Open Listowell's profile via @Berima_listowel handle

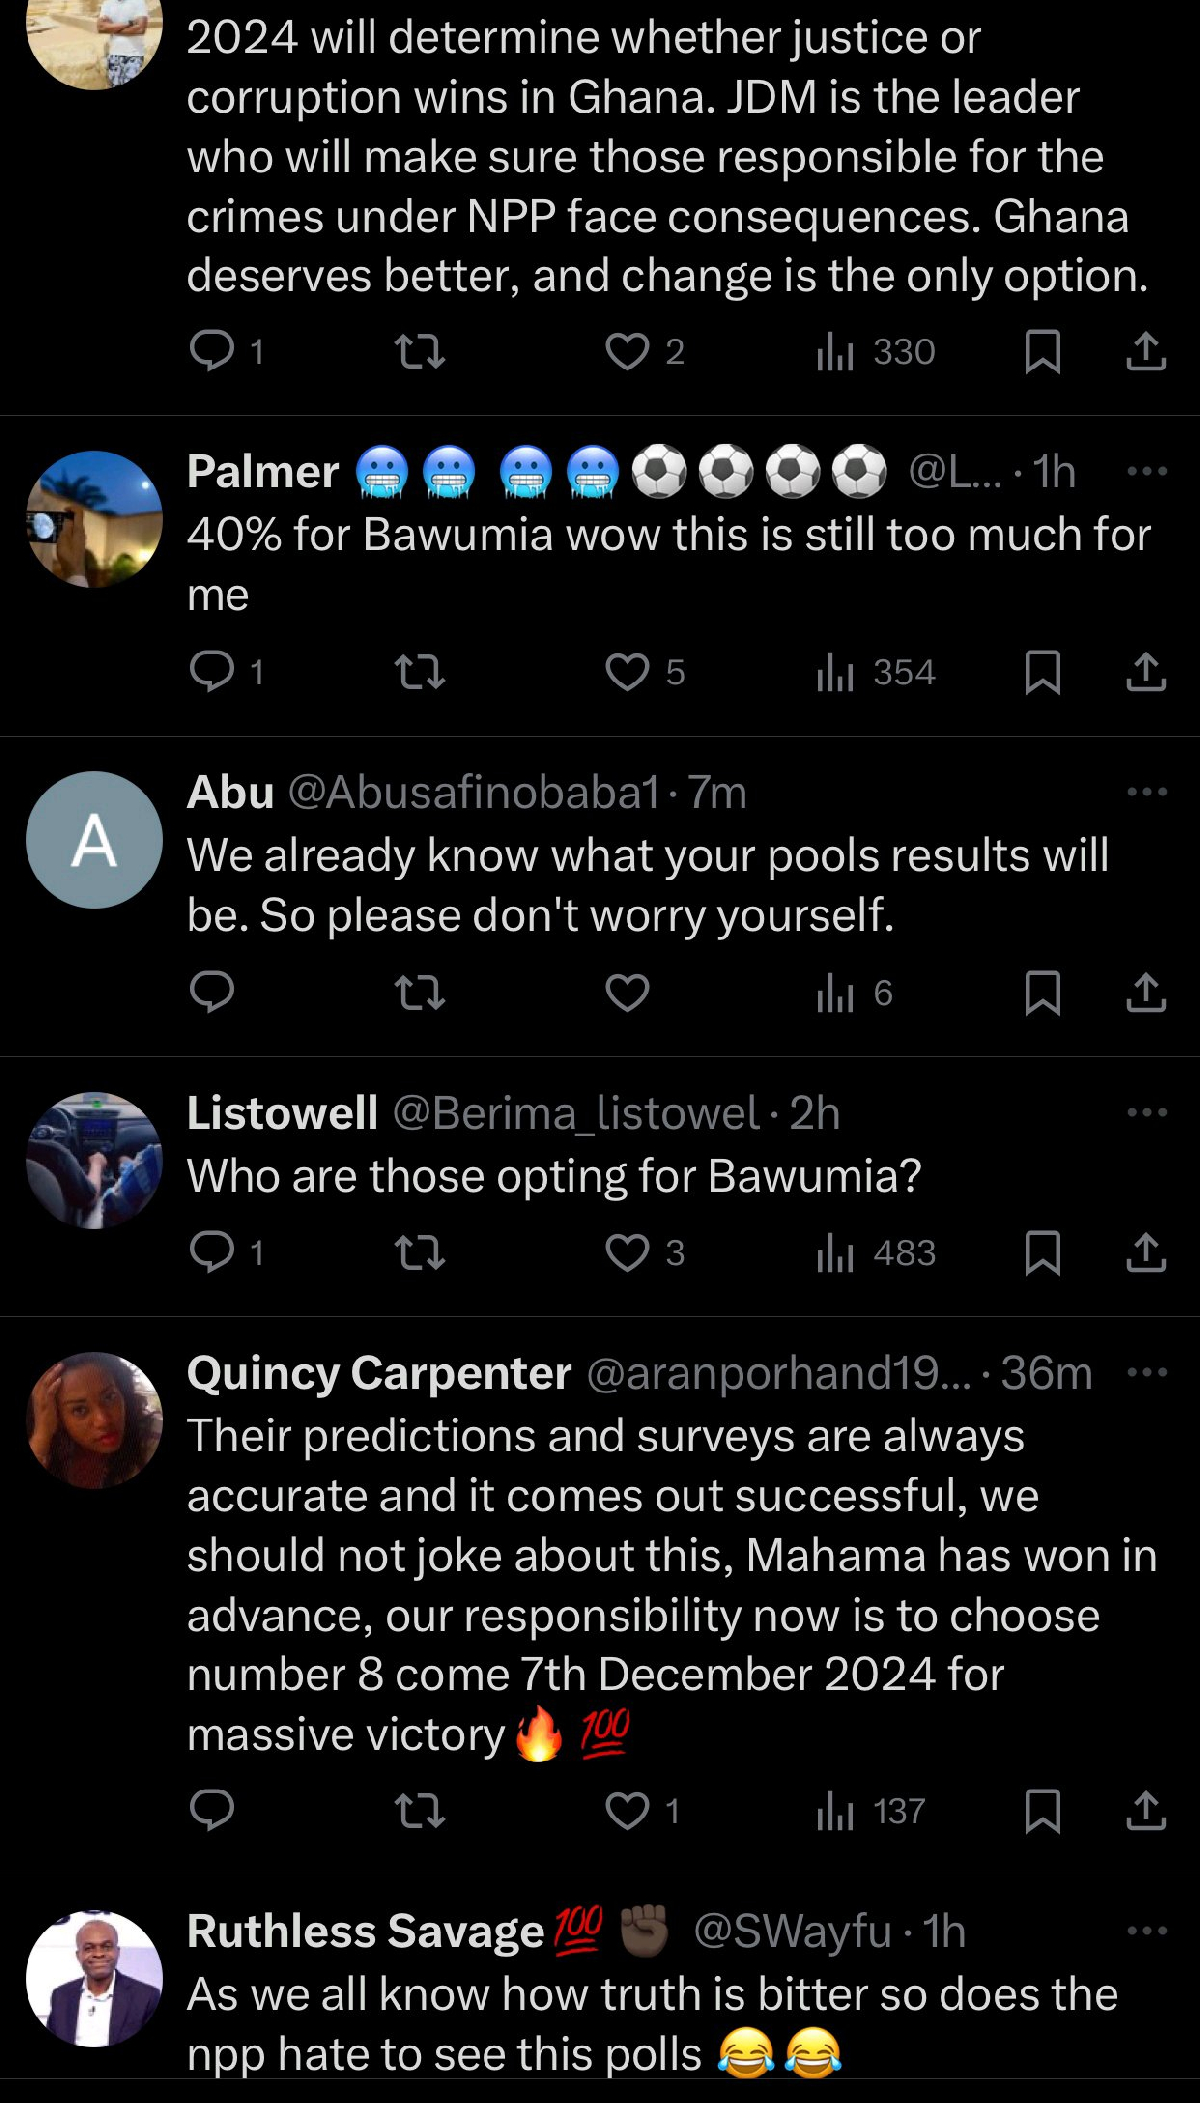[x=576, y=1113]
